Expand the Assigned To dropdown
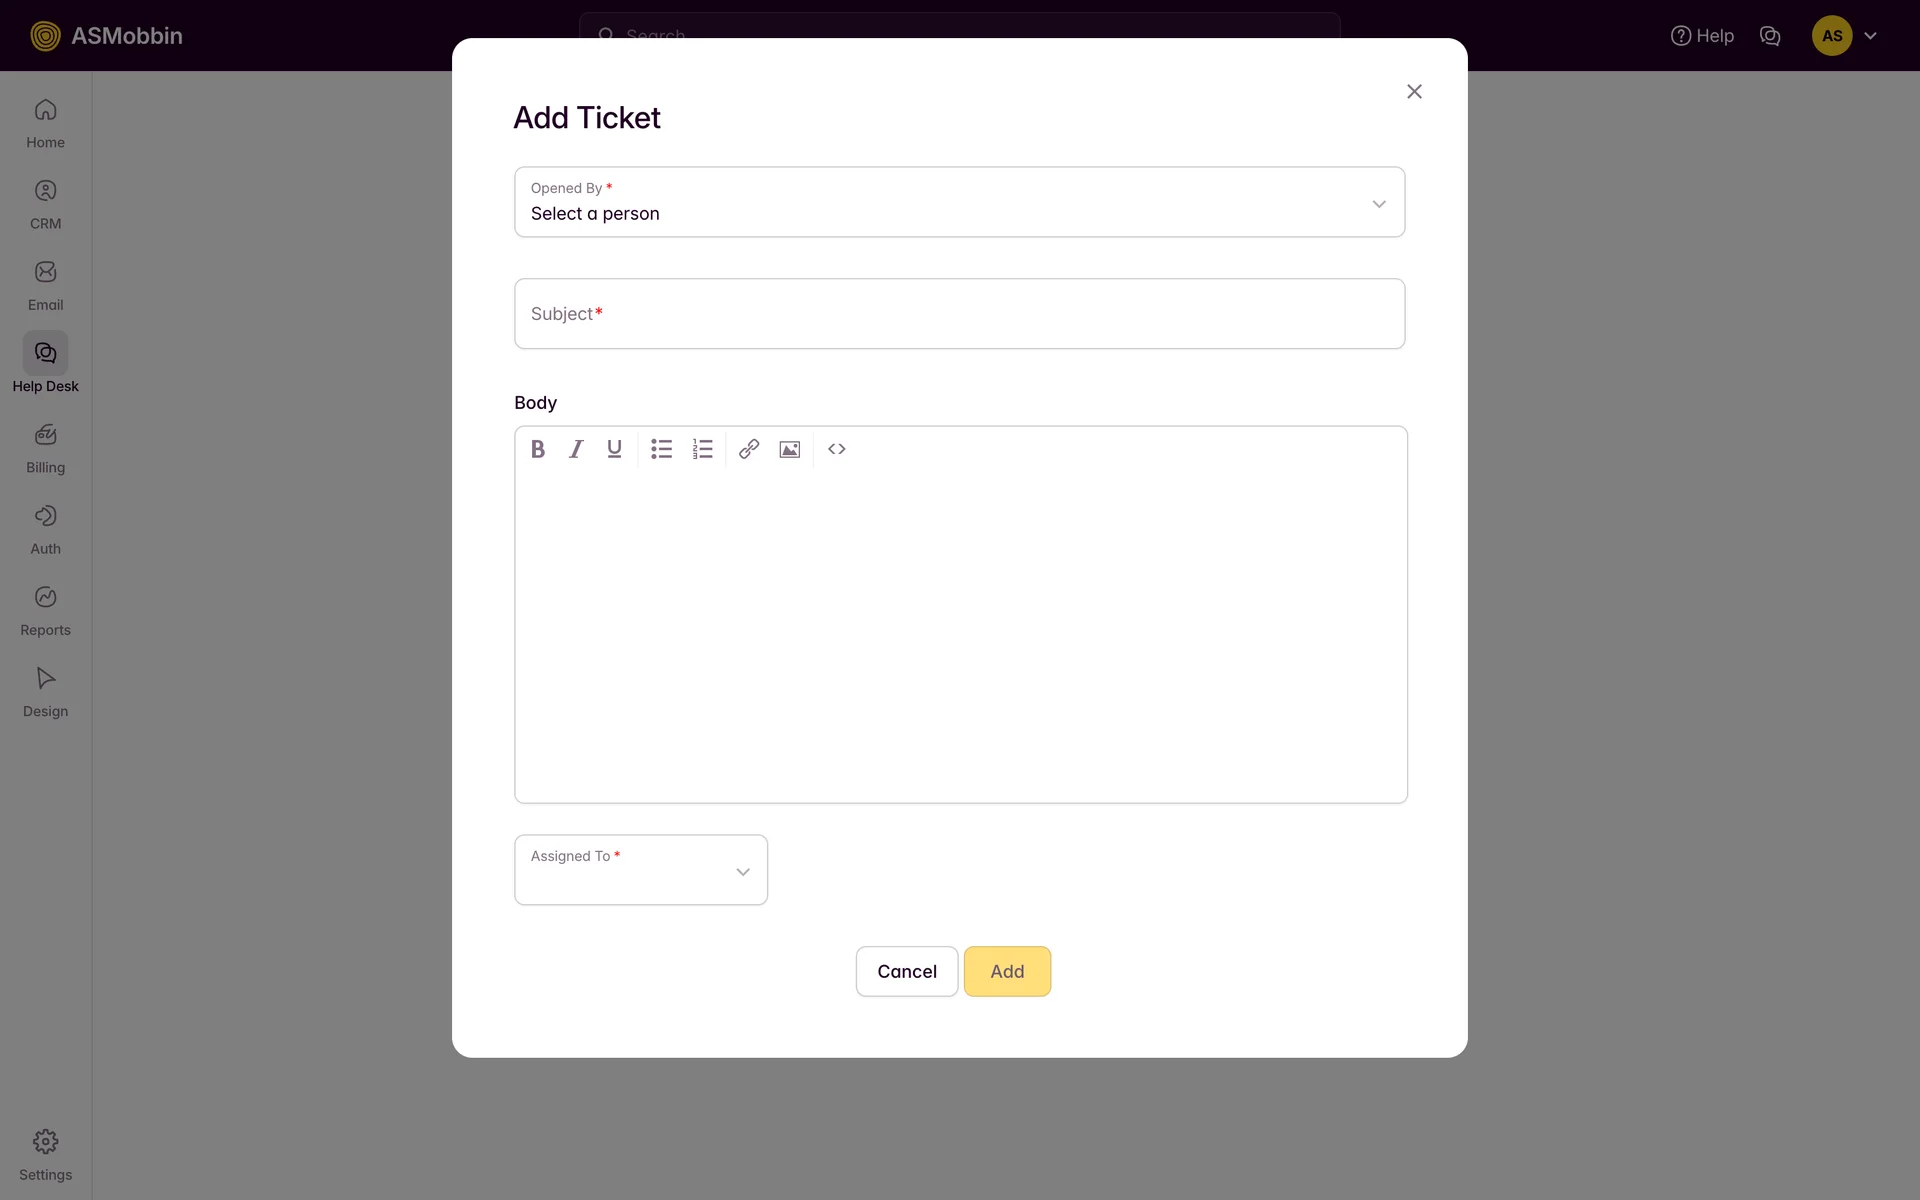Image resolution: width=1920 pixels, height=1200 pixels. [x=641, y=870]
